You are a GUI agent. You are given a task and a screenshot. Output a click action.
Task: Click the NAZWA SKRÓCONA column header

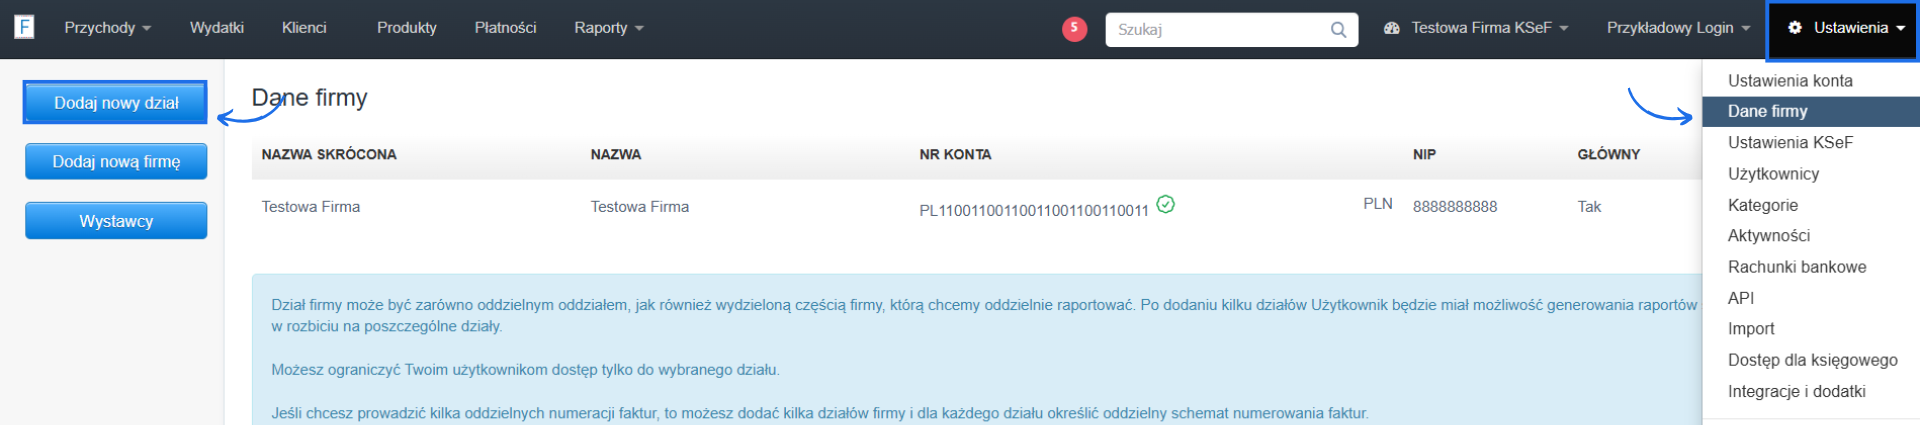(329, 155)
